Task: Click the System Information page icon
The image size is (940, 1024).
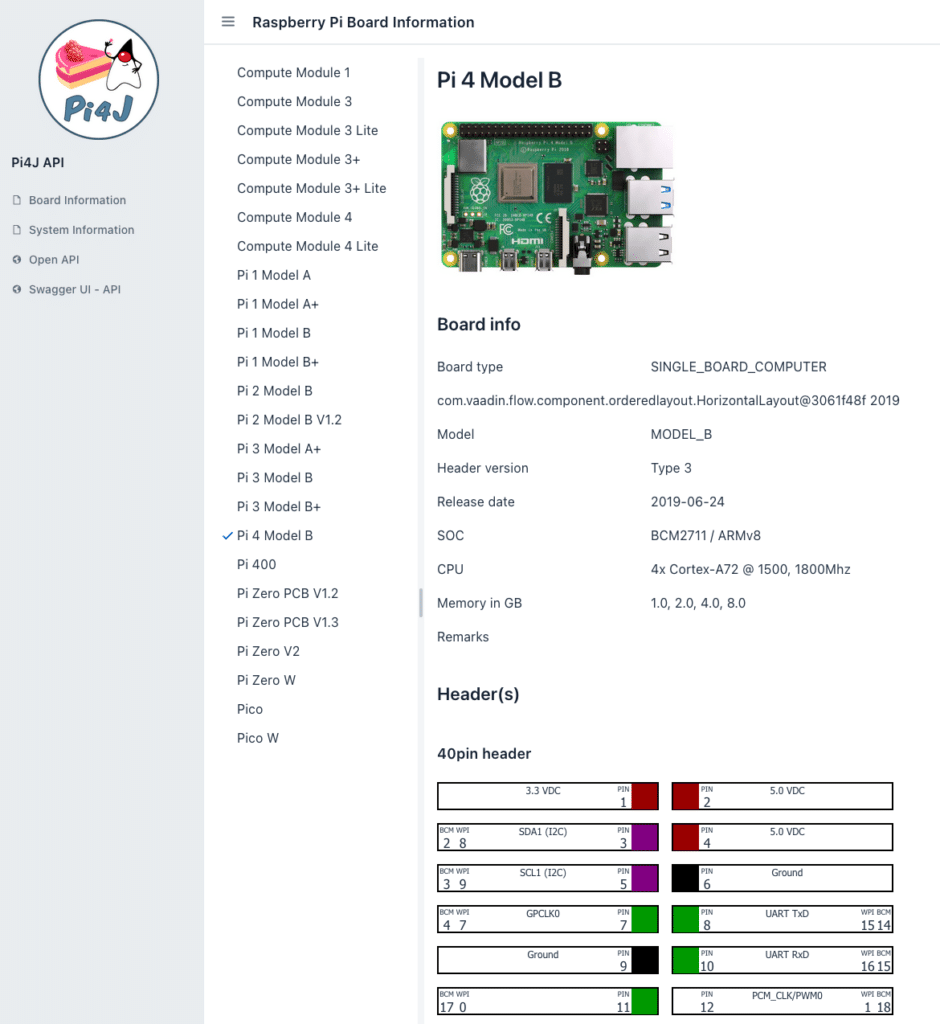Action: (x=17, y=230)
